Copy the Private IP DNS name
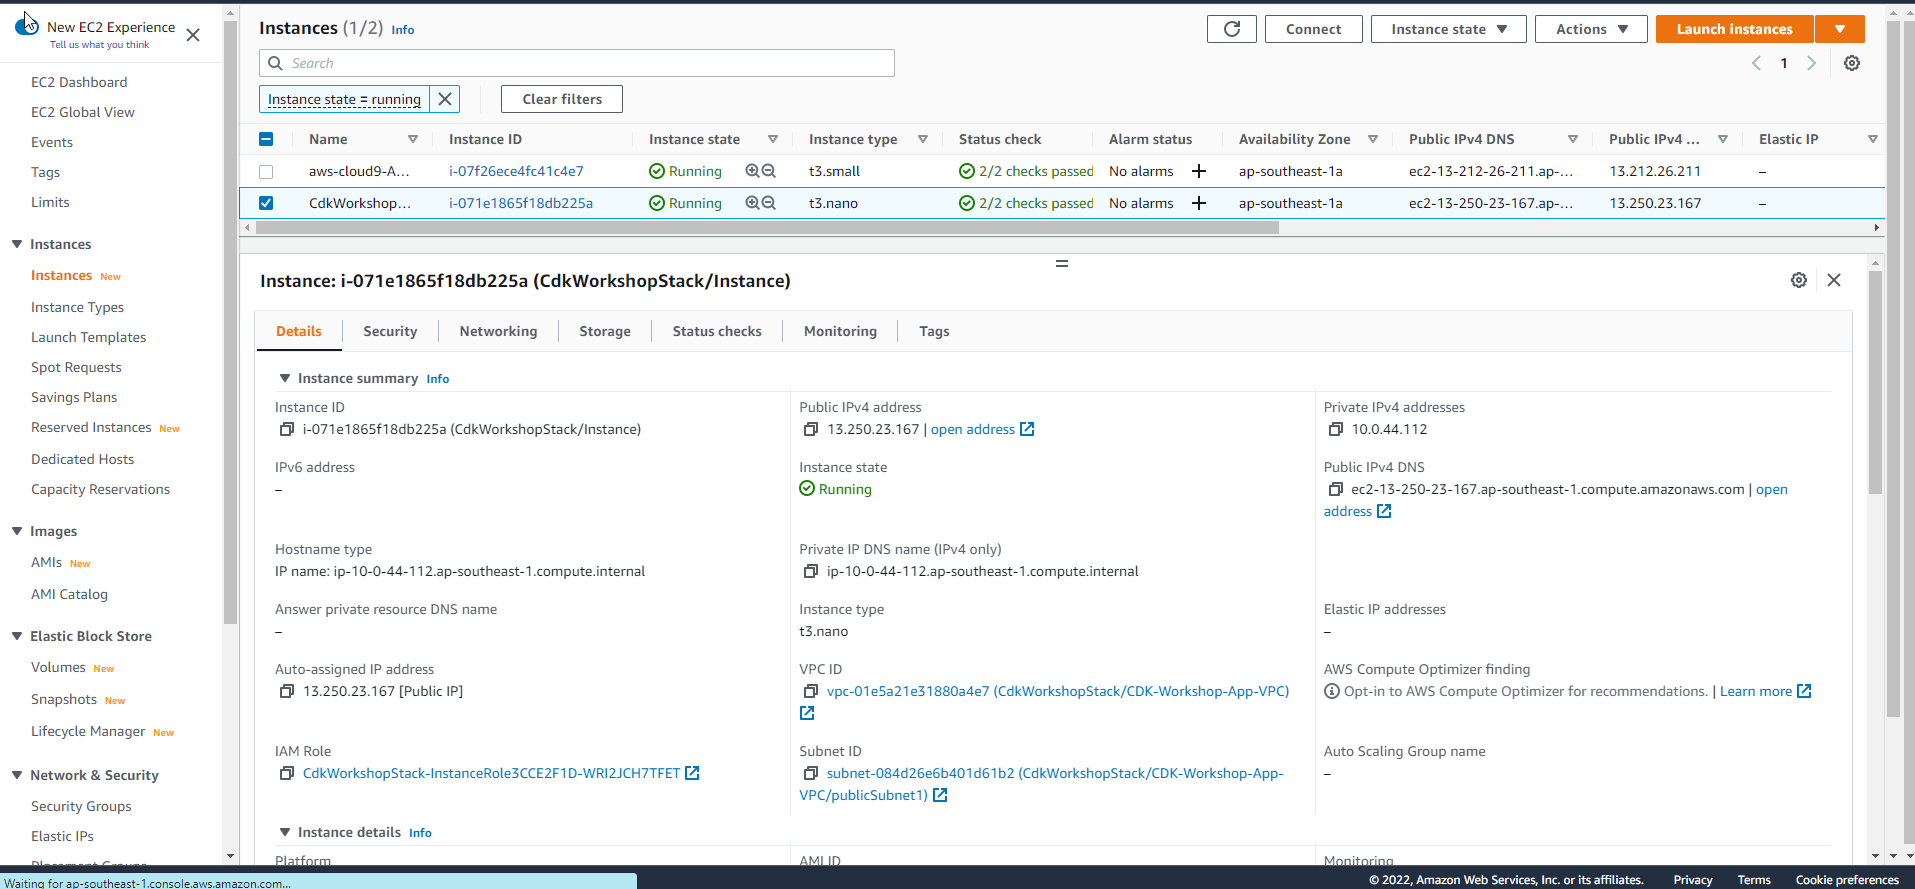The height and width of the screenshot is (889, 1915). (x=811, y=571)
